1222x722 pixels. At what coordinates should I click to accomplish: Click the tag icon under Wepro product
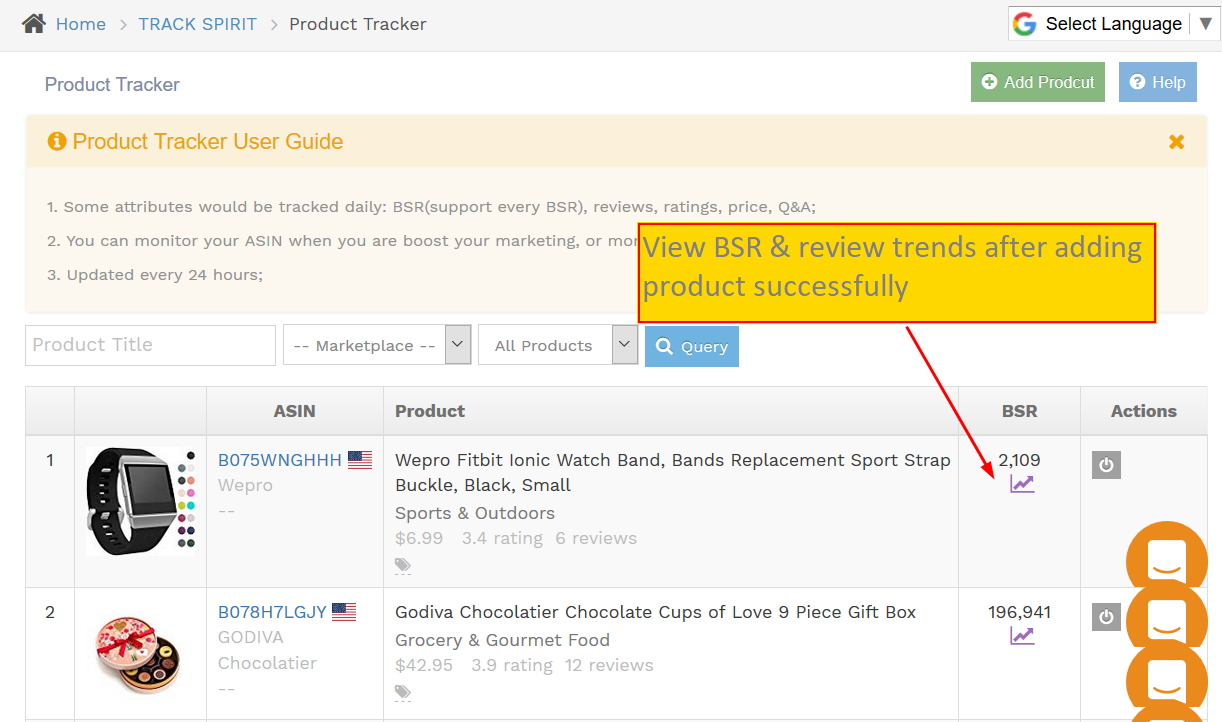tap(403, 565)
